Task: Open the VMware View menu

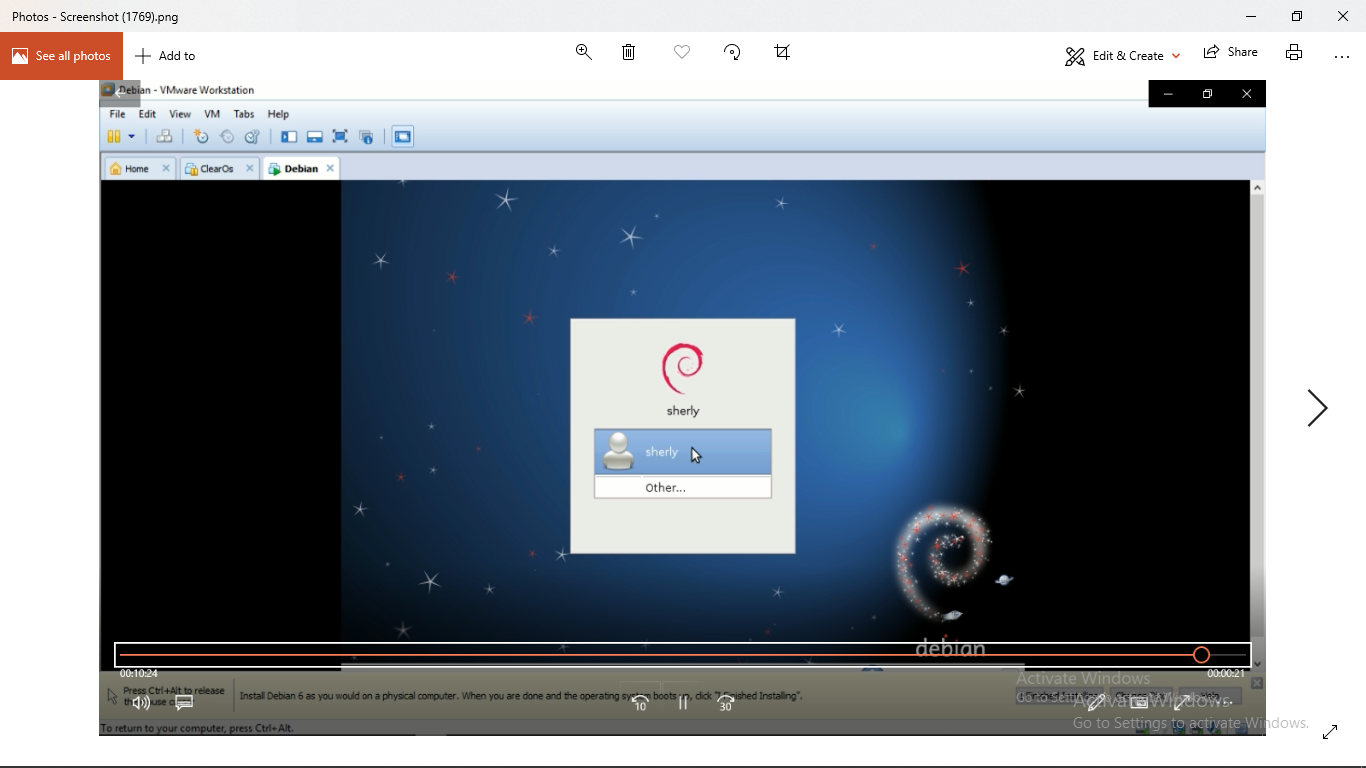Action: pyautogui.click(x=180, y=114)
